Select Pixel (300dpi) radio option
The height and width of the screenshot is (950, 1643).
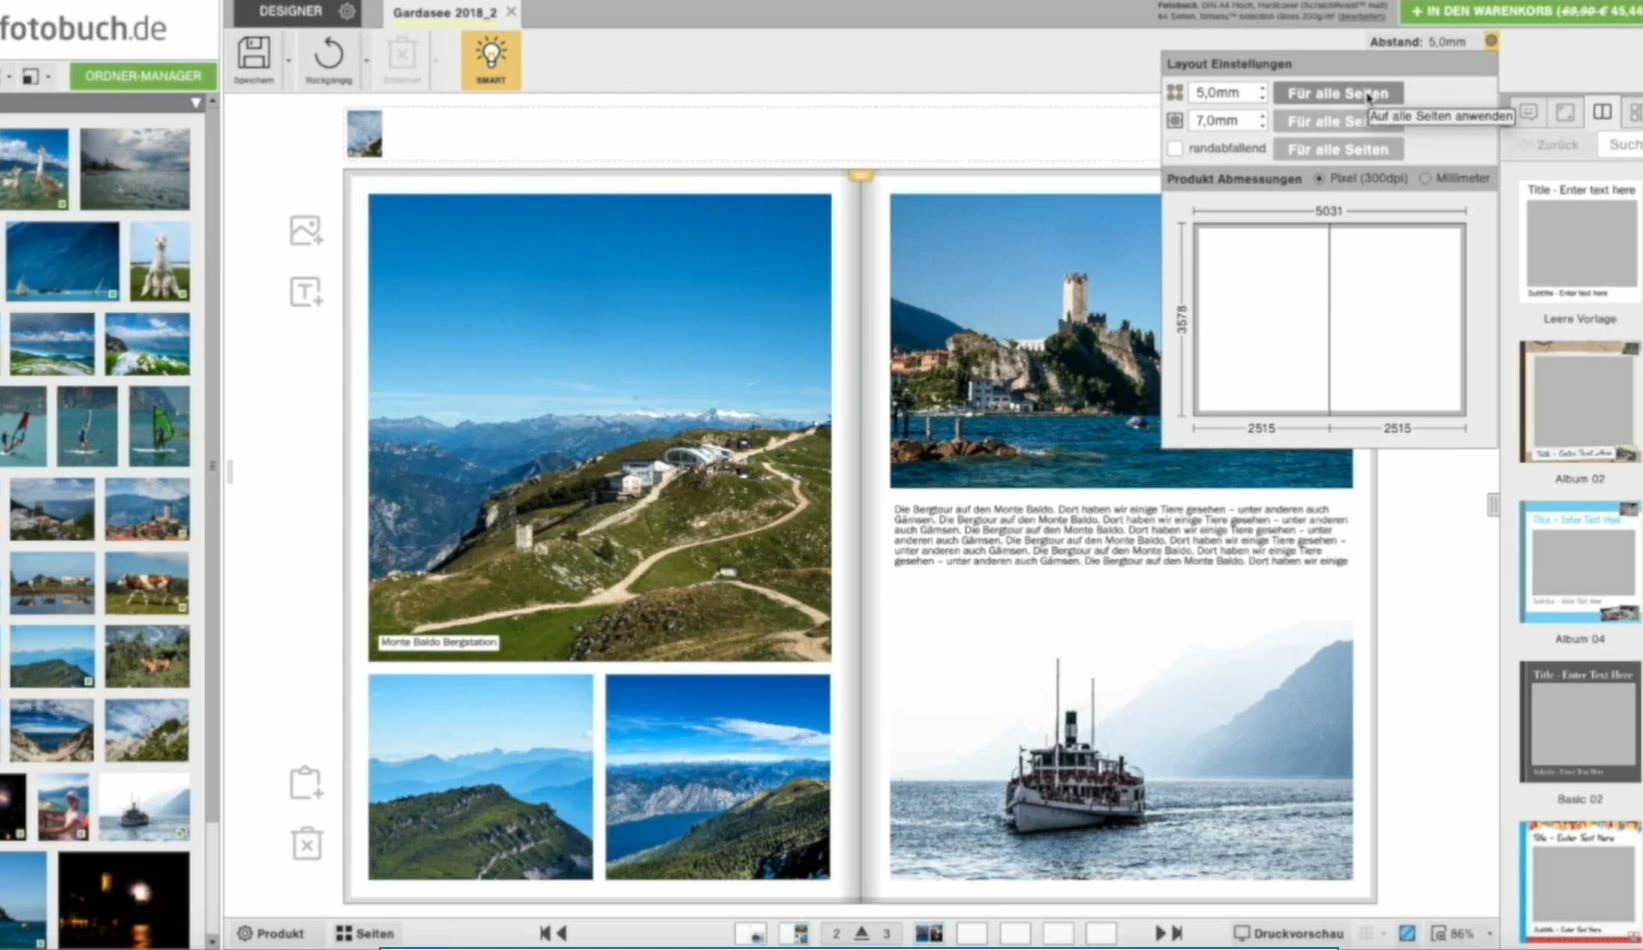click(x=1319, y=178)
